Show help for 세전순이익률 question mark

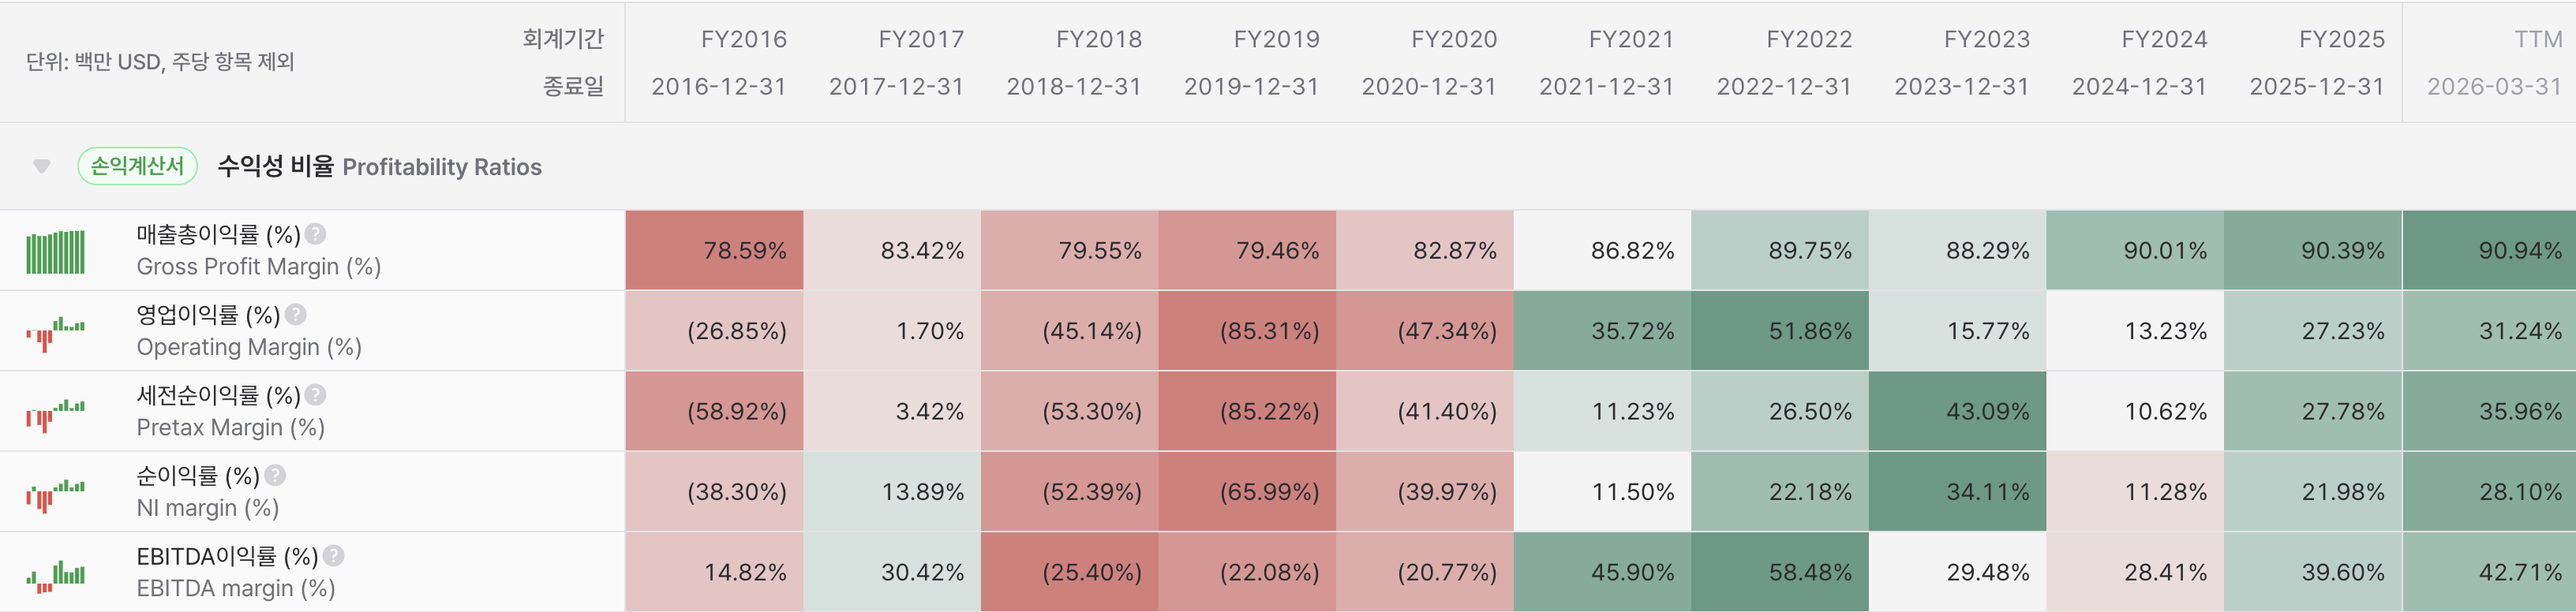[x=315, y=395]
